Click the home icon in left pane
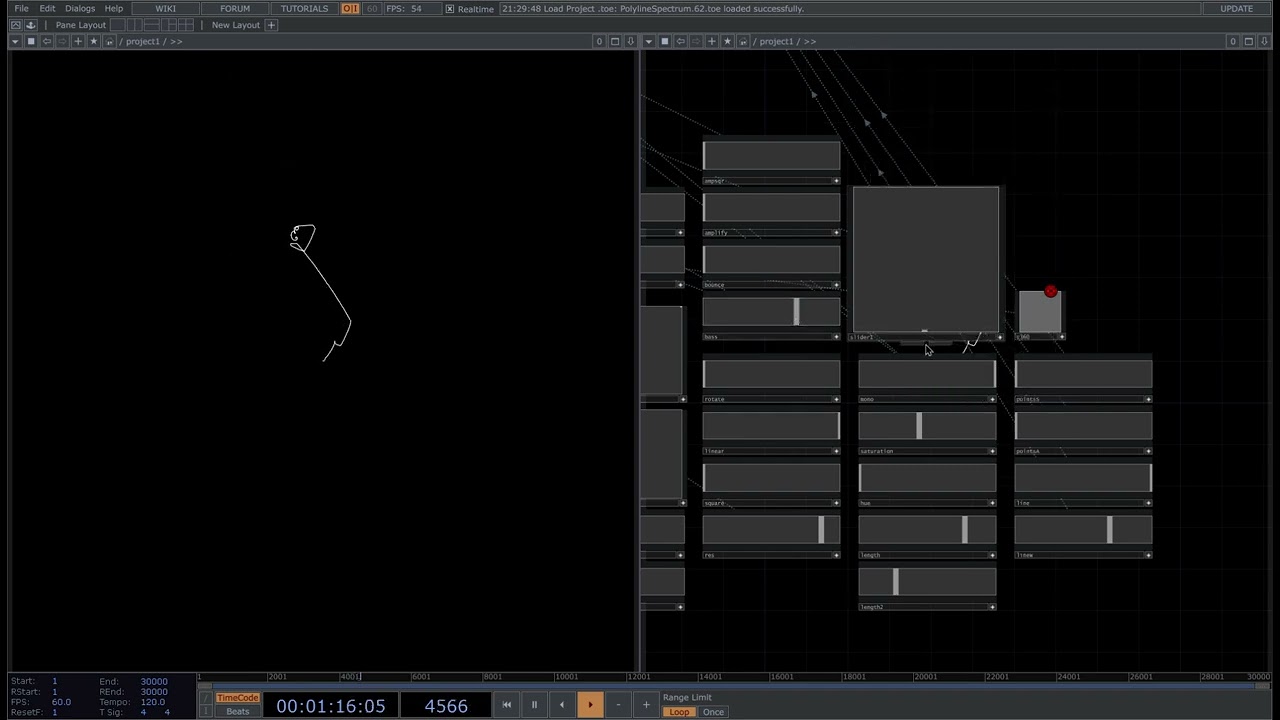1280x720 pixels. (109, 41)
